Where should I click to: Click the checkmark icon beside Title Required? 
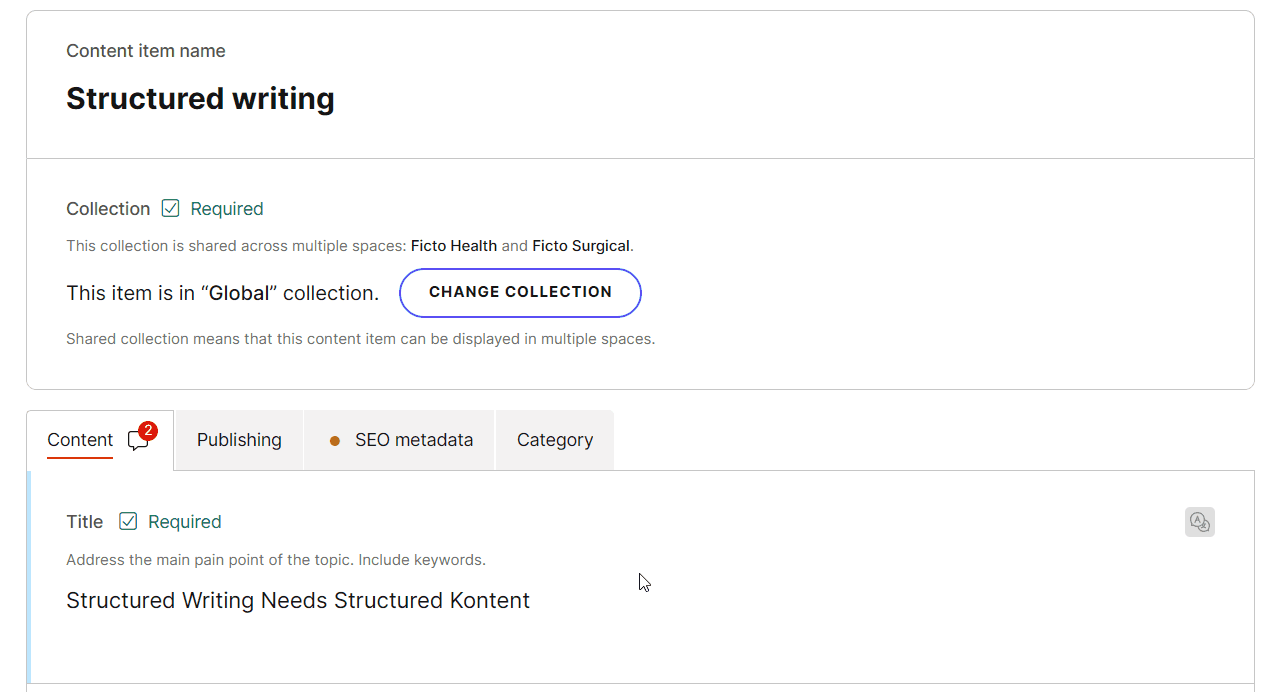click(128, 521)
